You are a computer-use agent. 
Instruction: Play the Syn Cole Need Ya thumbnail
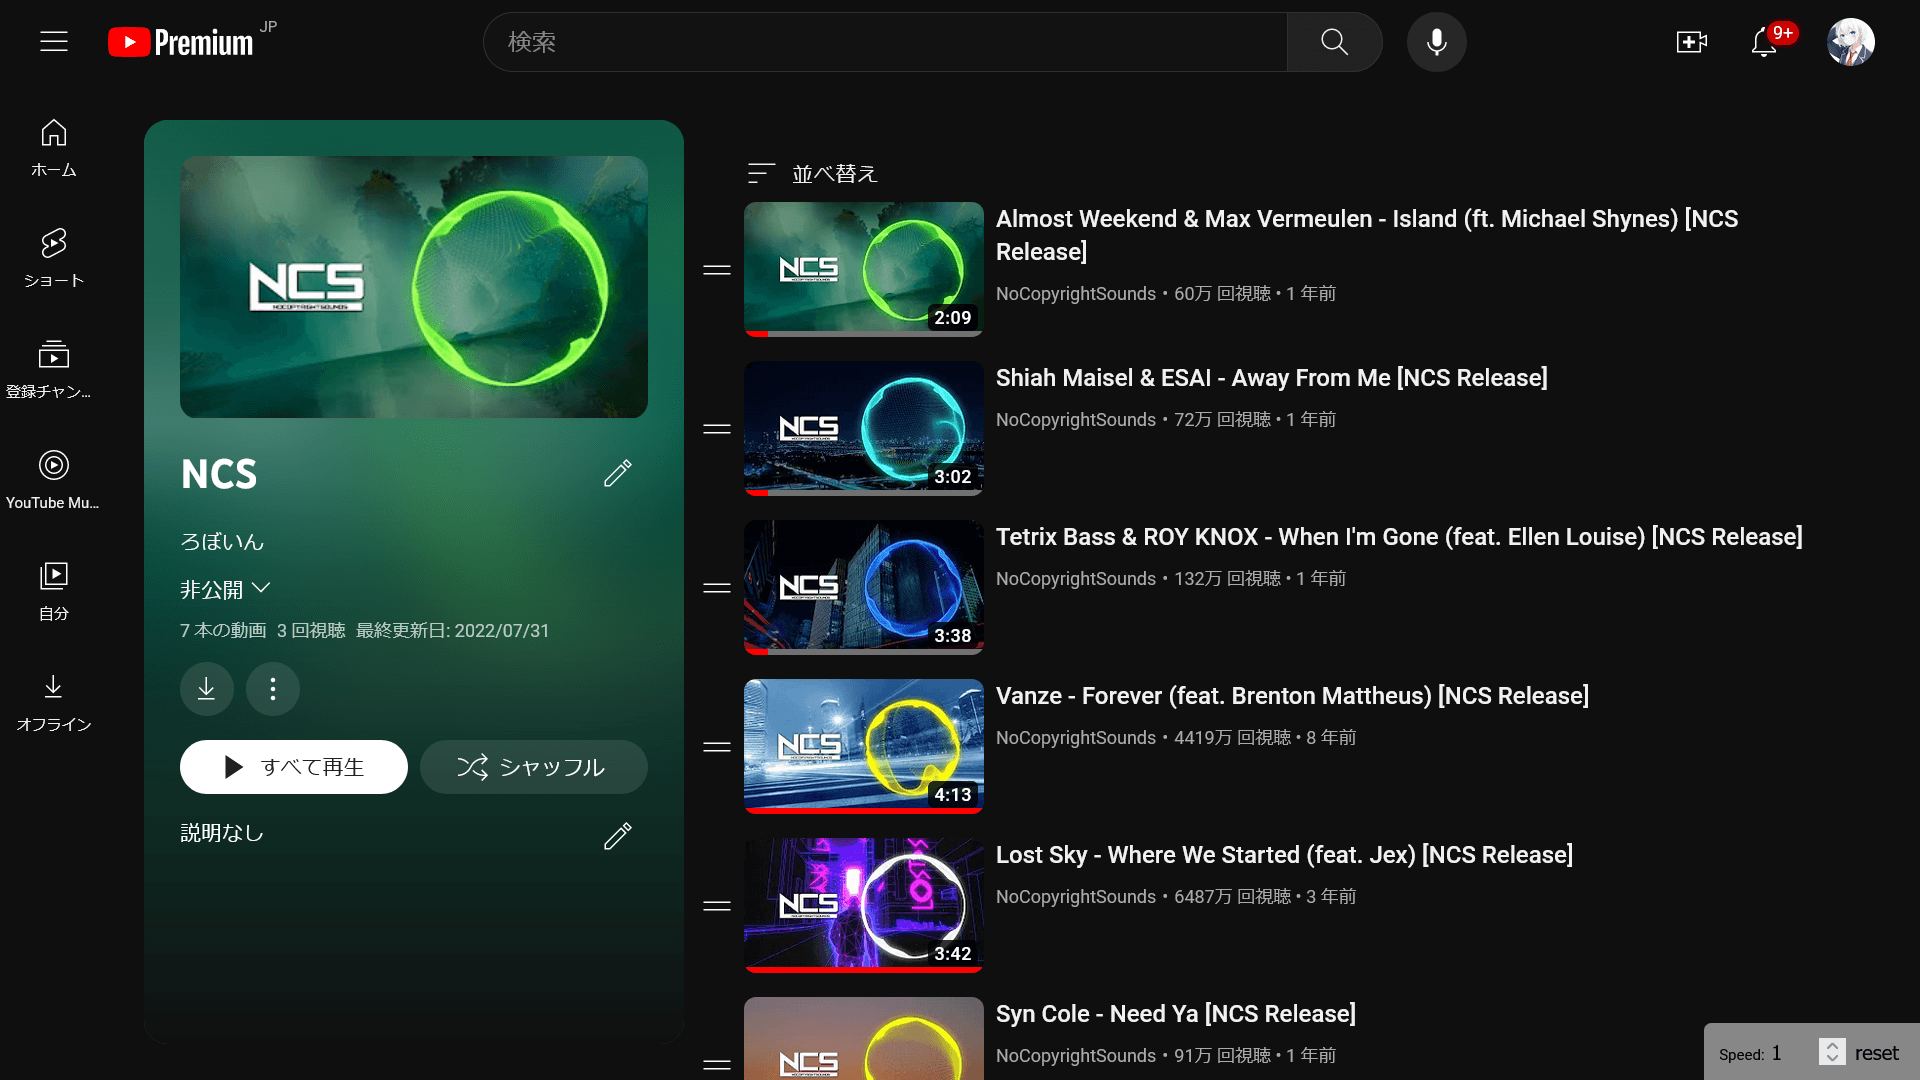[864, 1038]
